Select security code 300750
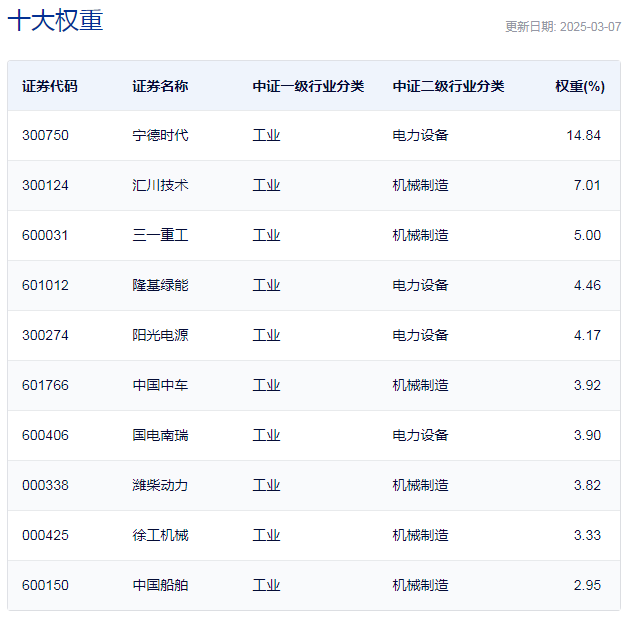627x617 pixels. click(45, 135)
